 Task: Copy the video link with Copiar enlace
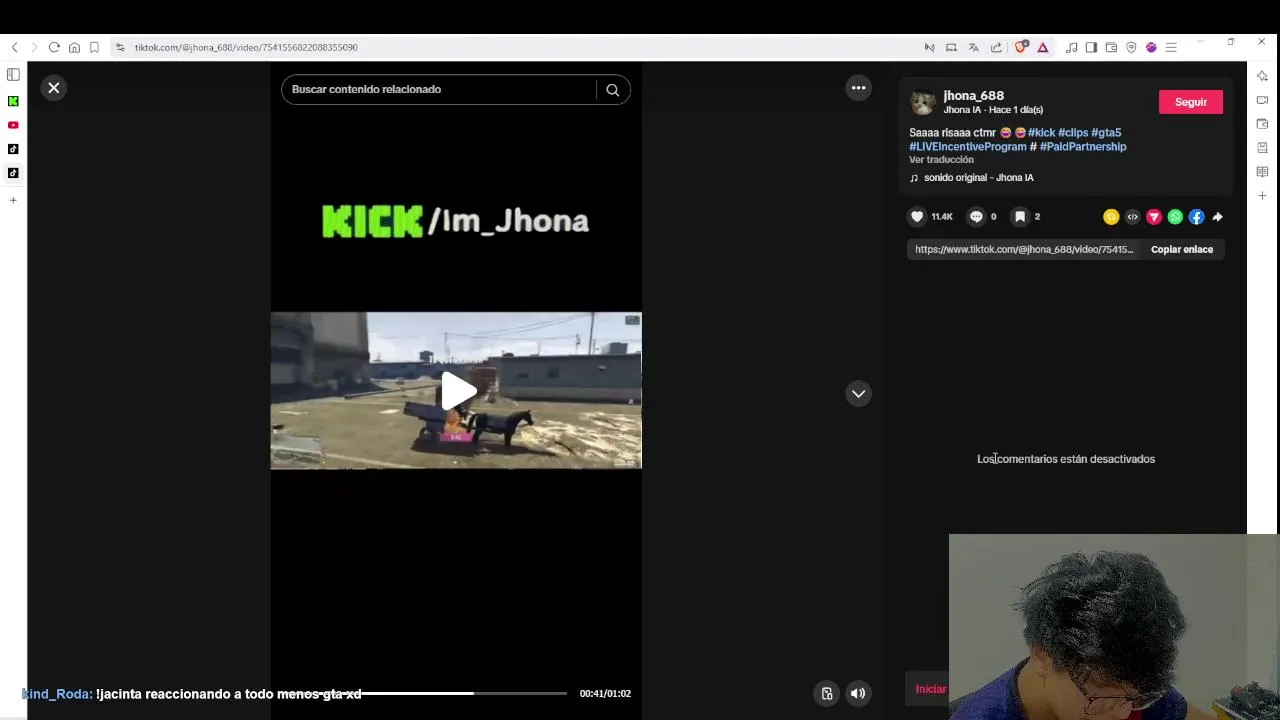point(1182,249)
